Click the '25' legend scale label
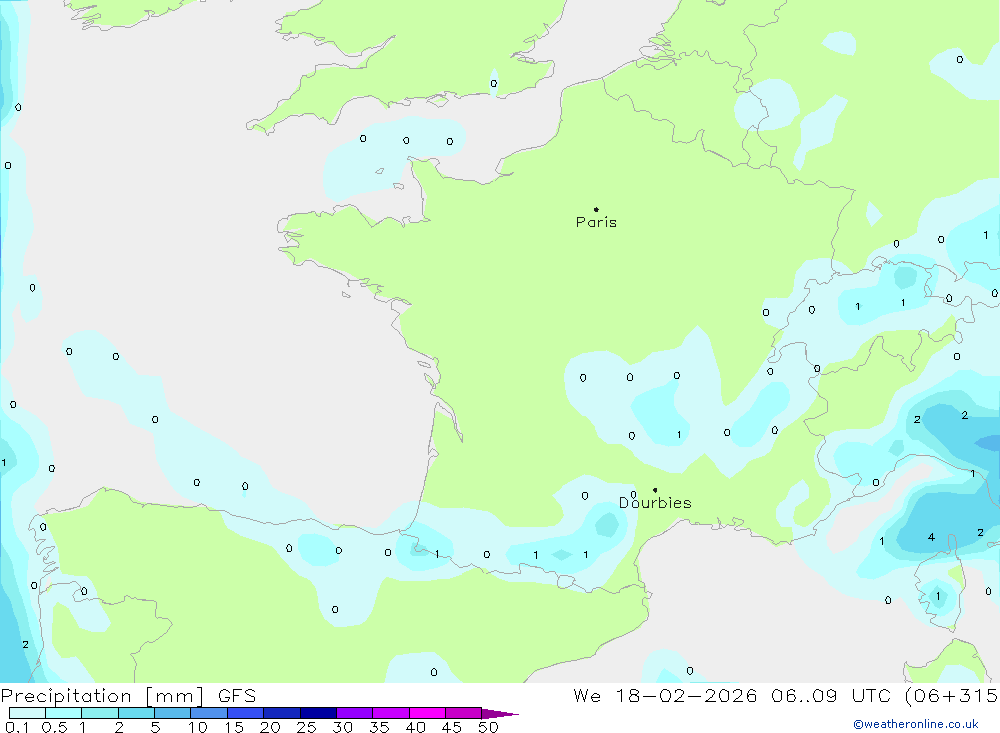 tap(307, 727)
